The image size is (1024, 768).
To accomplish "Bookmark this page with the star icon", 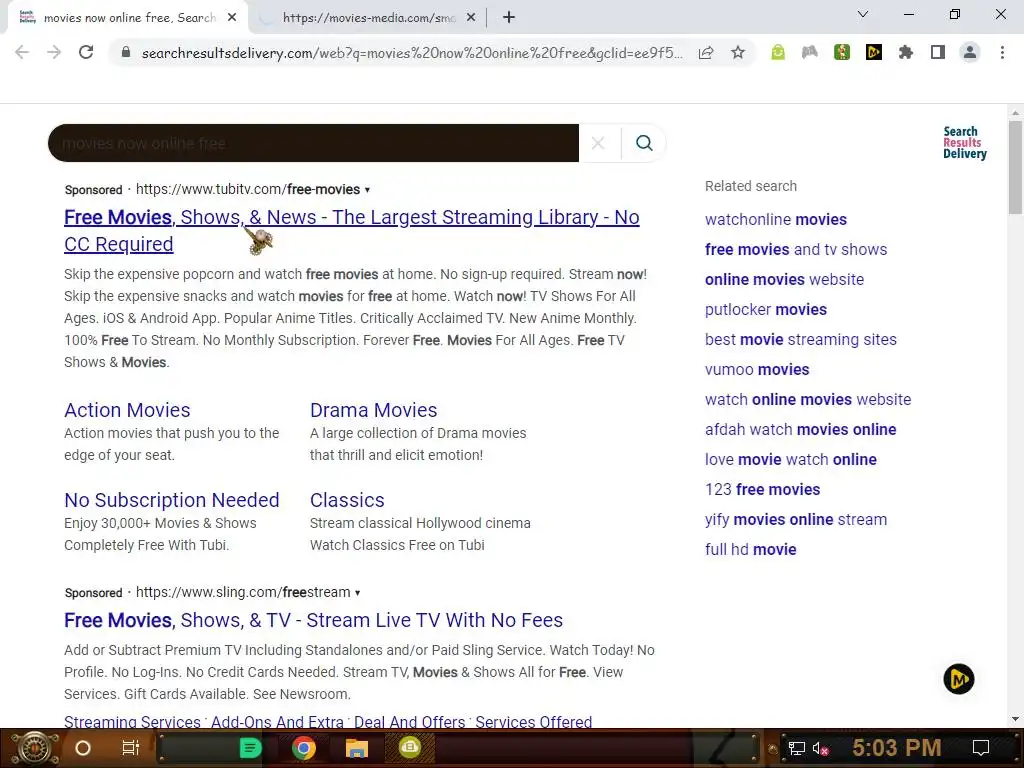I will point(738,52).
